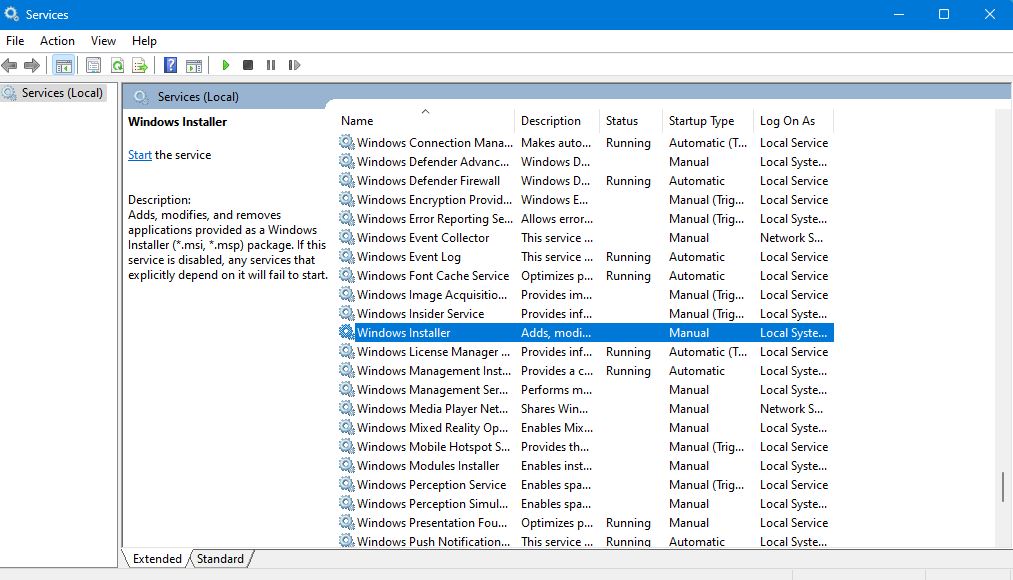Sort services by the Name column header
1013x580 pixels.
[426, 121]
